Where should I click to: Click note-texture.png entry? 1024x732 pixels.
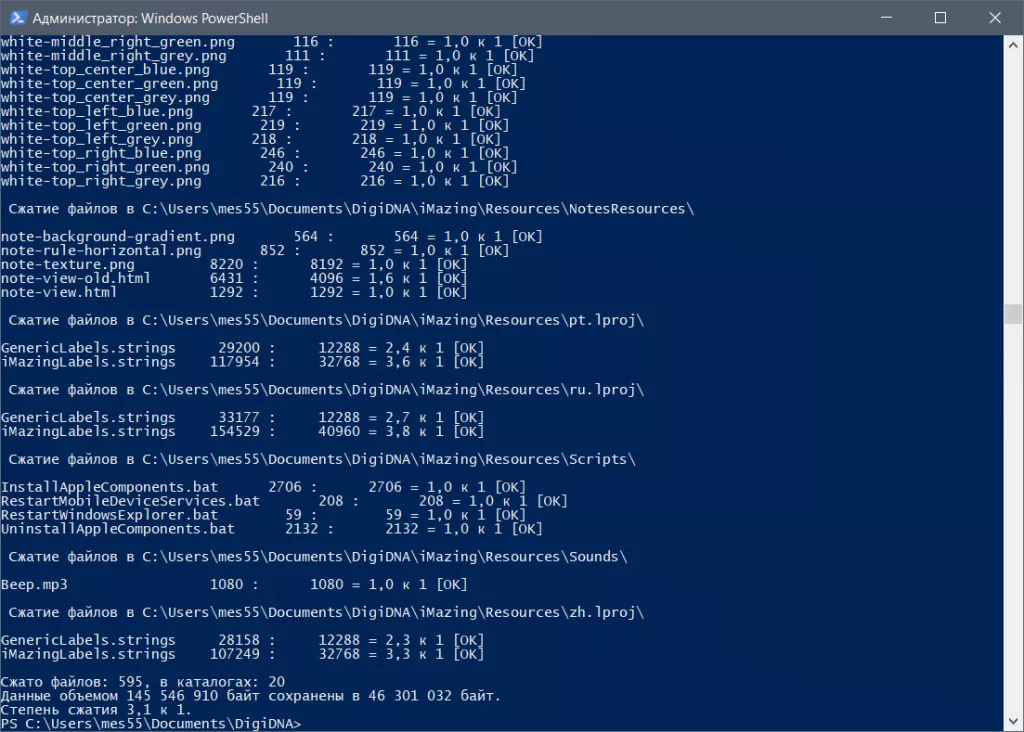coord(234,264)
